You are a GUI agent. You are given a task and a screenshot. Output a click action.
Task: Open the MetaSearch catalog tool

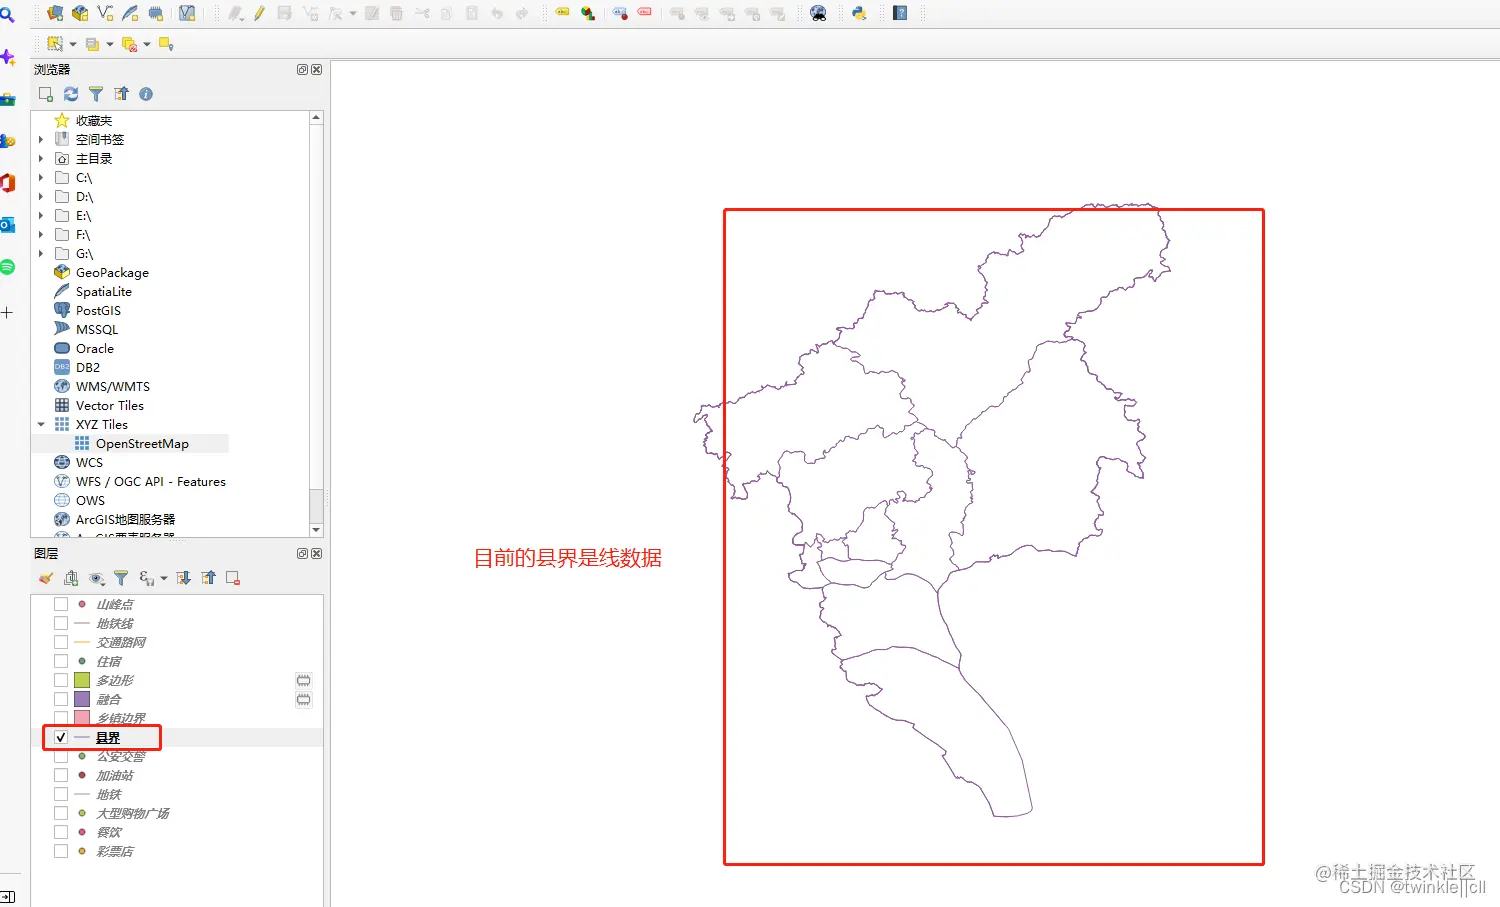pos(818,13)
